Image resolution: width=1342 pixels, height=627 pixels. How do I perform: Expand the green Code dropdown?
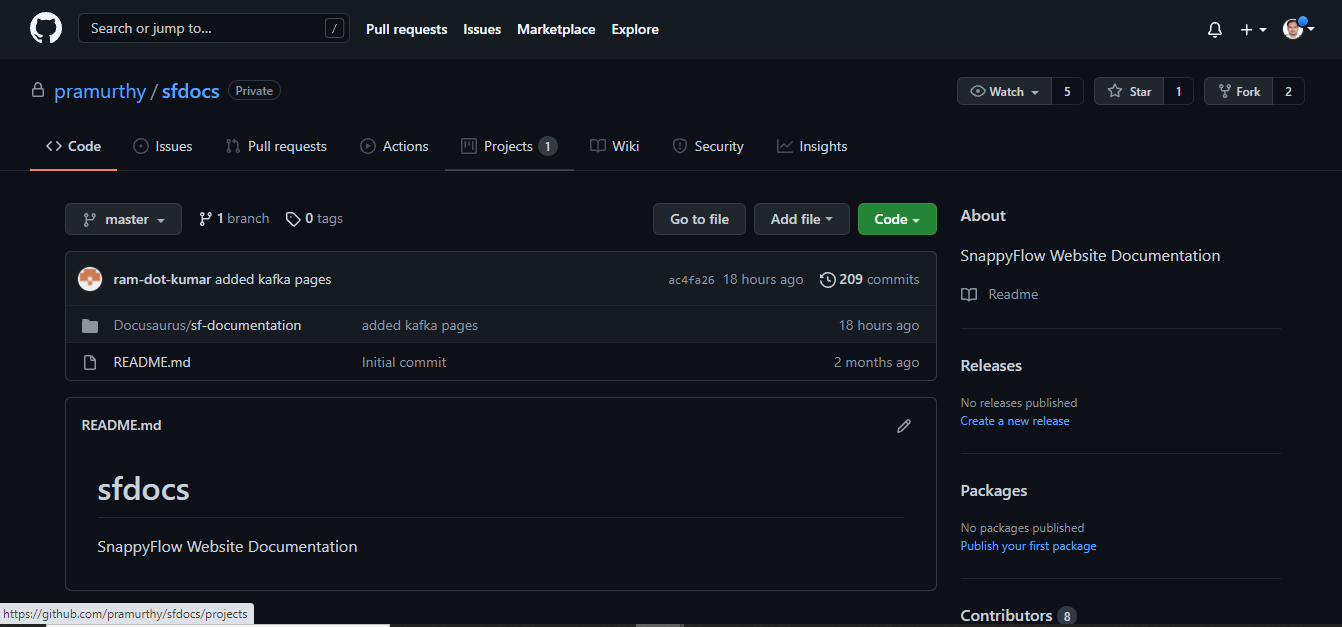coord(896,220)
